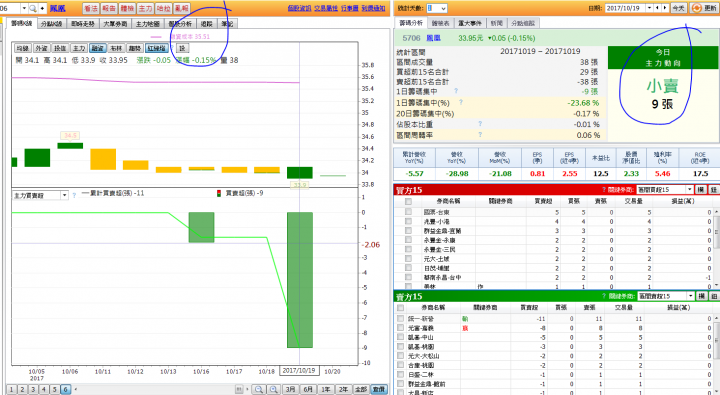Viewport: 720px width, 395px height.
Task: Check the 買方15 header select-all checkbox
Action: (408, 201)
